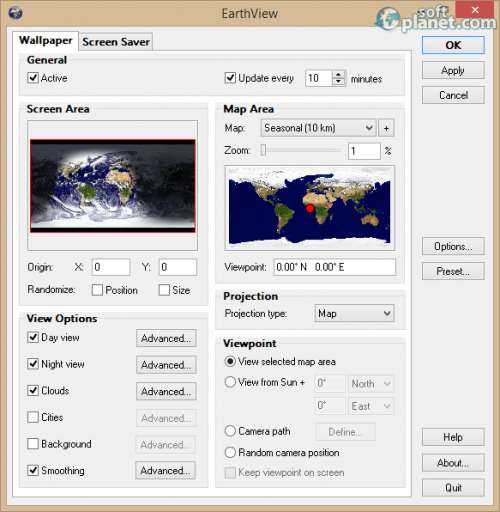Click the Viewpoint coordinates field

[x=335, y=267]
